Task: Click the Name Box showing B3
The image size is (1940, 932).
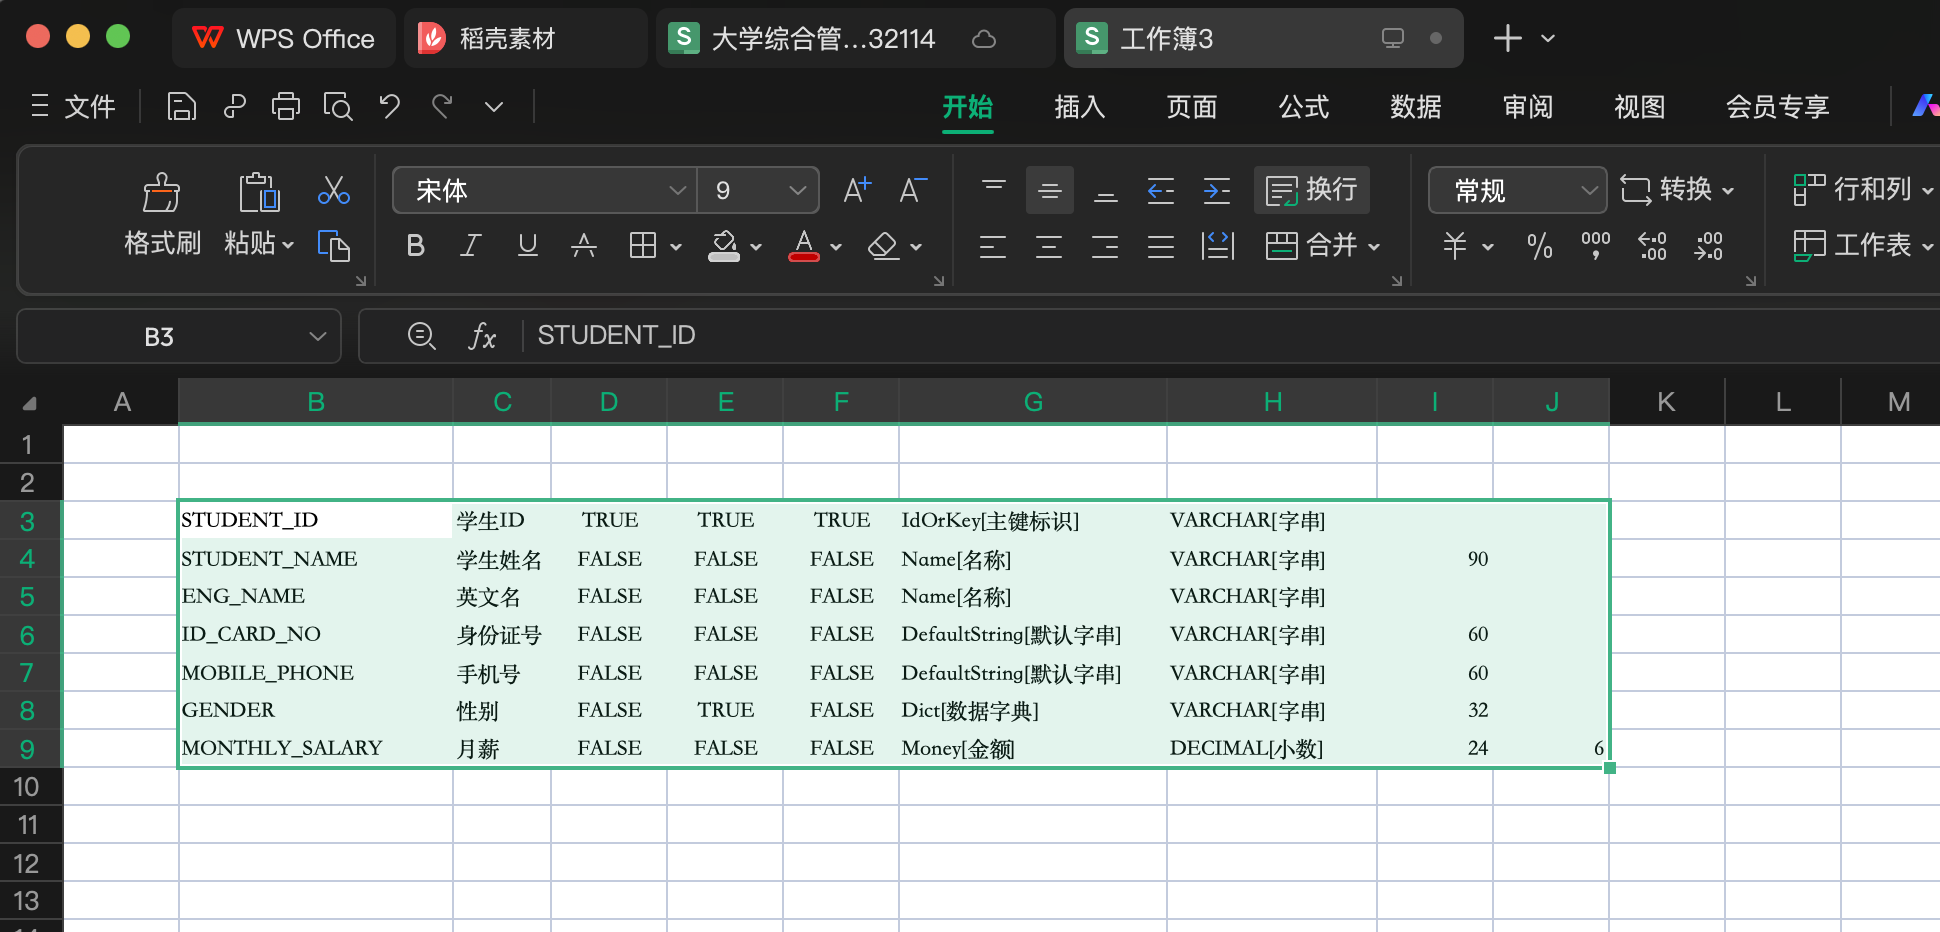Action: pyautogui.click(x=160, y=336)
